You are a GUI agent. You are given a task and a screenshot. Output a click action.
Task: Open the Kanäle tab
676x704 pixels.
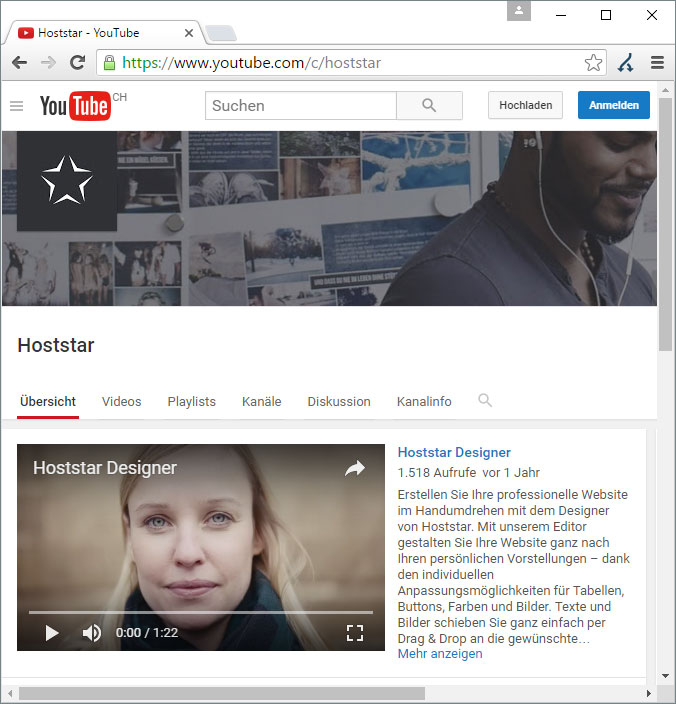tap(262, 401)
